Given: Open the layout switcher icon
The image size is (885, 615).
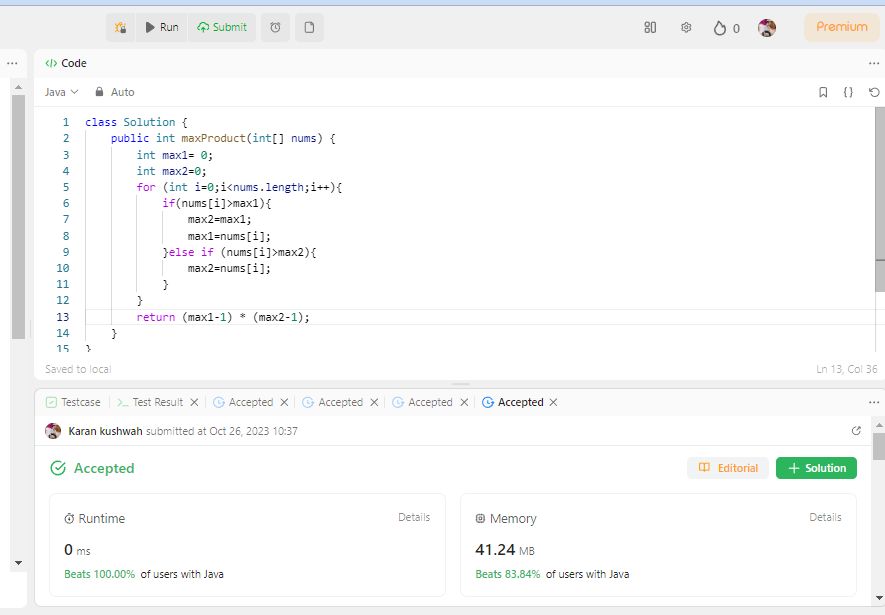Looking at the screenshot, I should [x=650, y=28].
